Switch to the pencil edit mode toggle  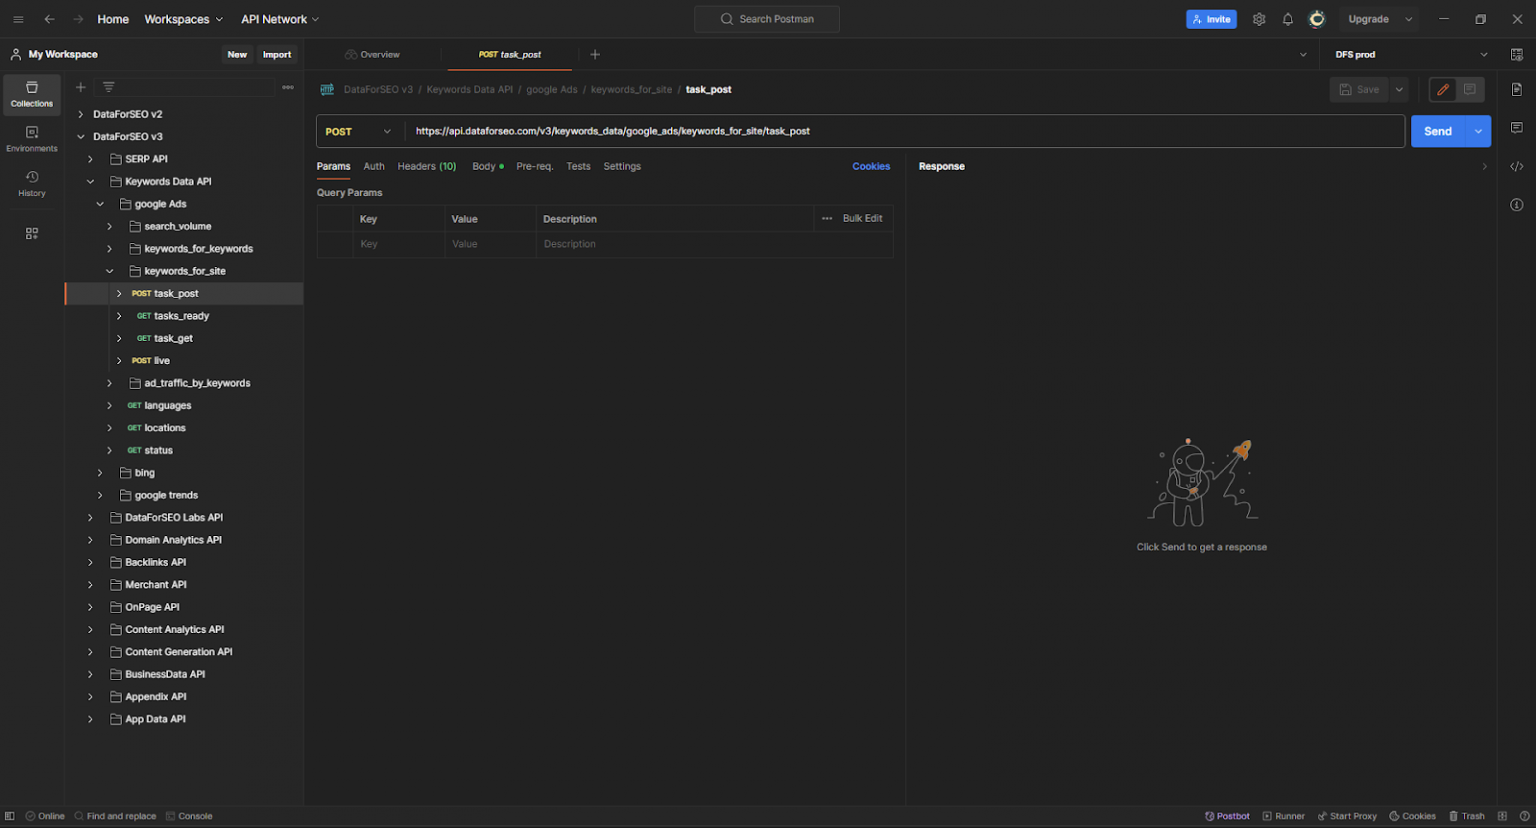click(1443, 89)
